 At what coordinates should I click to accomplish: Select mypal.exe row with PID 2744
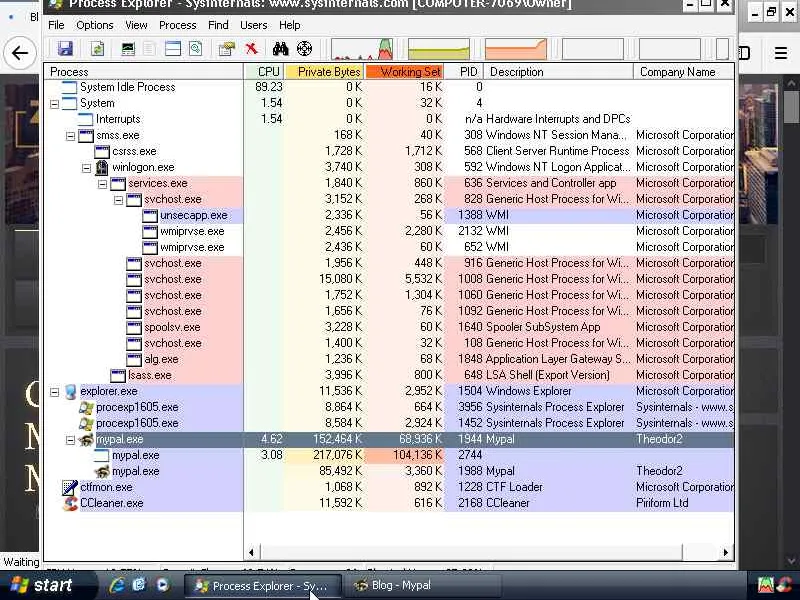click(389, 455)
